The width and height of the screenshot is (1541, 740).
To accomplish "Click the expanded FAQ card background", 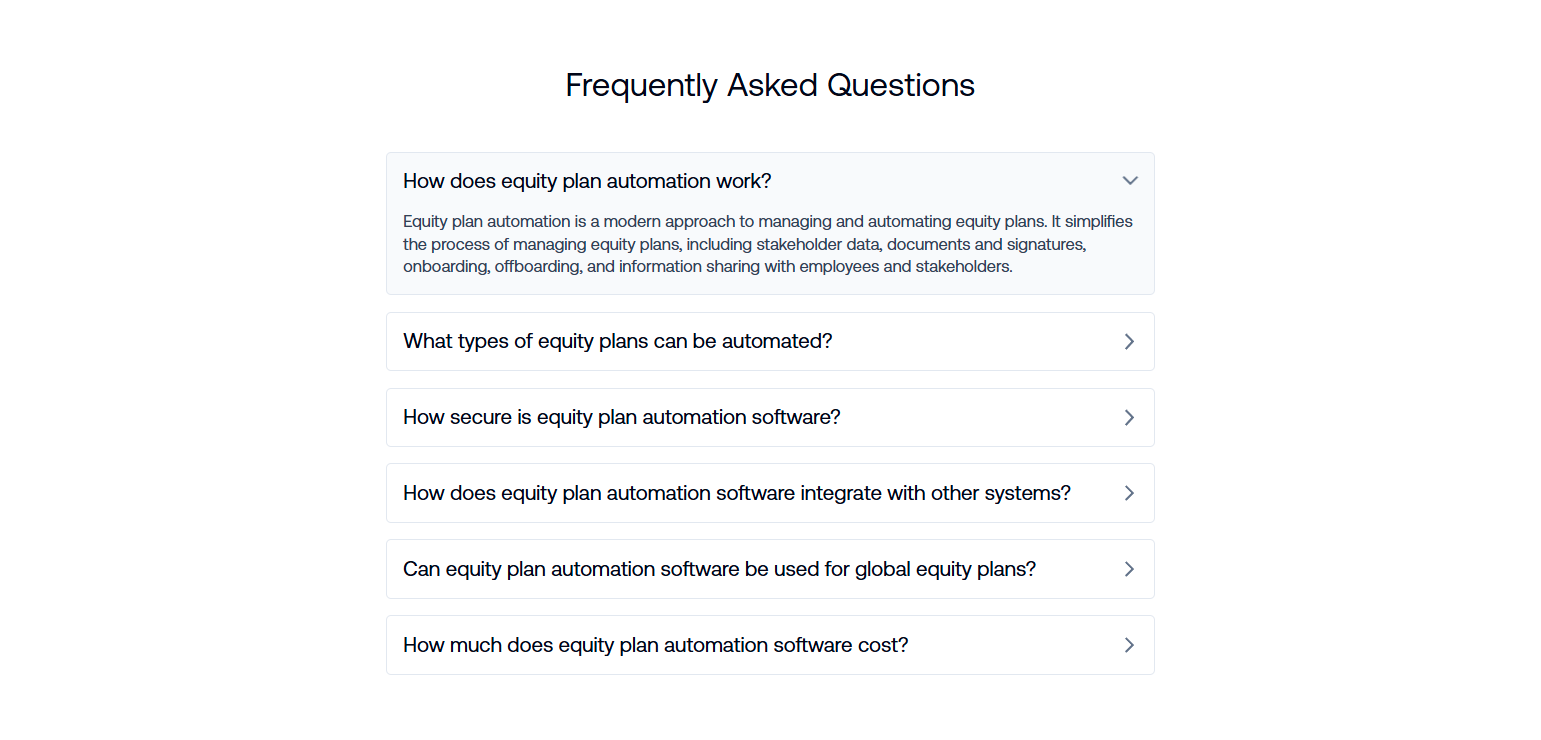I will 770,224.
